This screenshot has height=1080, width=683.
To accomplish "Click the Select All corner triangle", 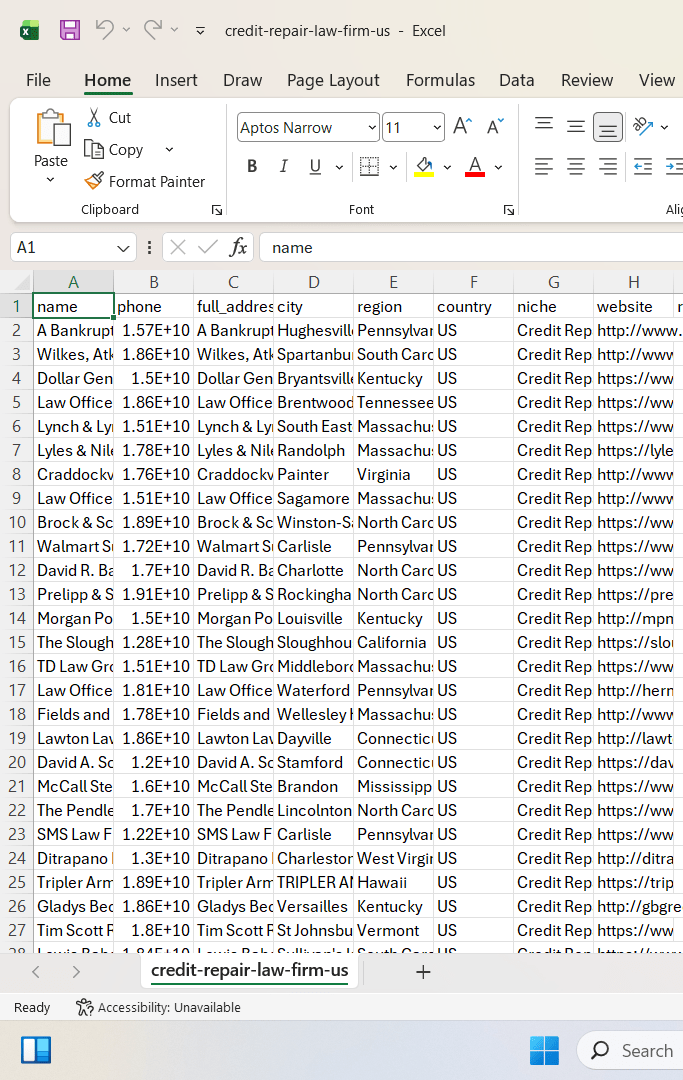I will click(22, 282).
